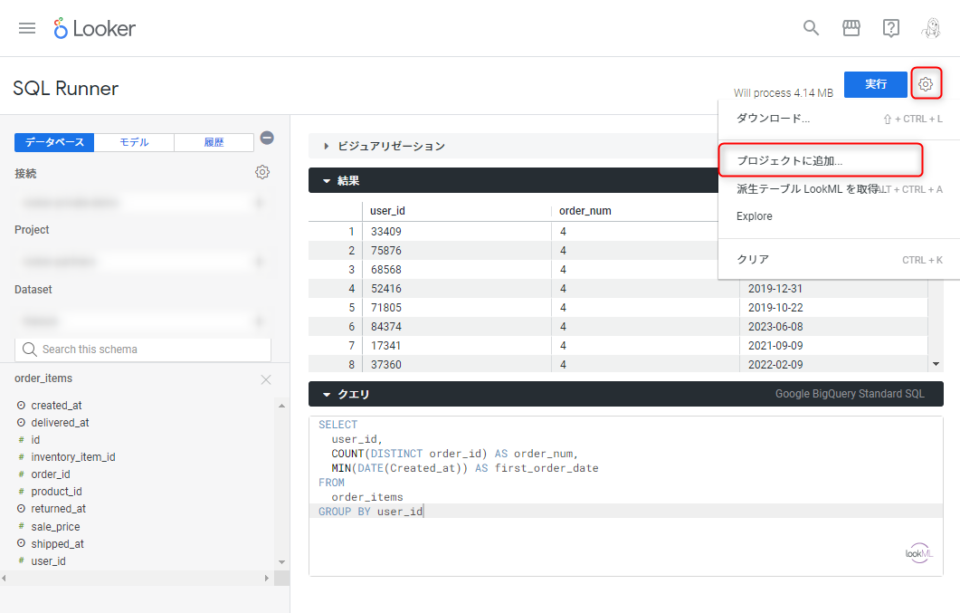Open the navigation hamburger menu
The height and width of the screenshot is (613, 960).
[27, 28]
